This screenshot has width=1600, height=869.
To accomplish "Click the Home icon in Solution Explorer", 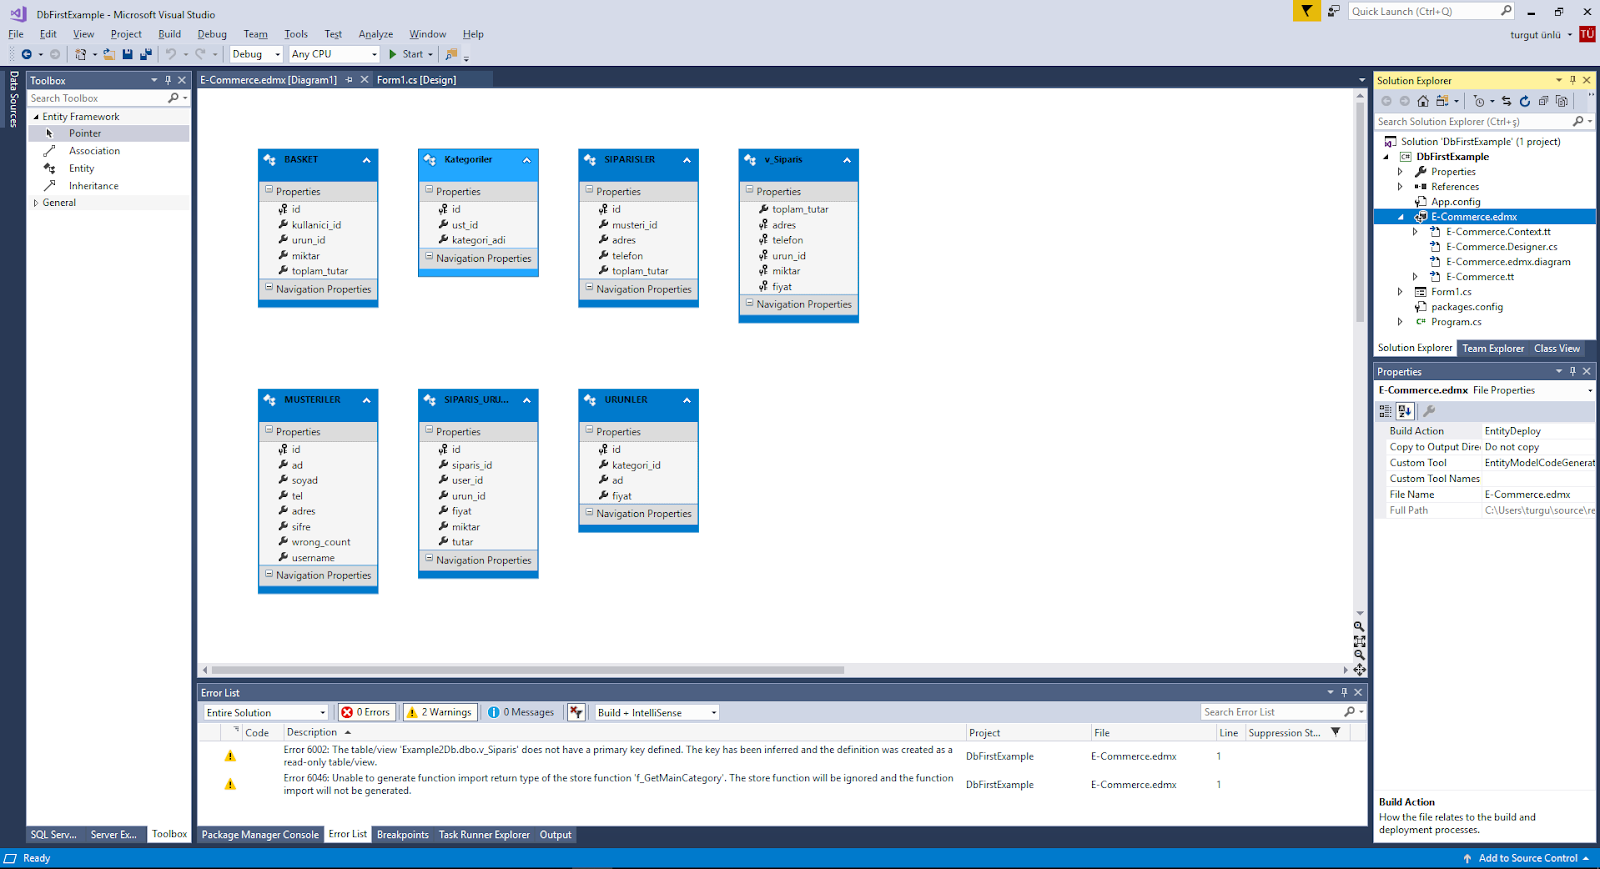I will pos(1423,101).
